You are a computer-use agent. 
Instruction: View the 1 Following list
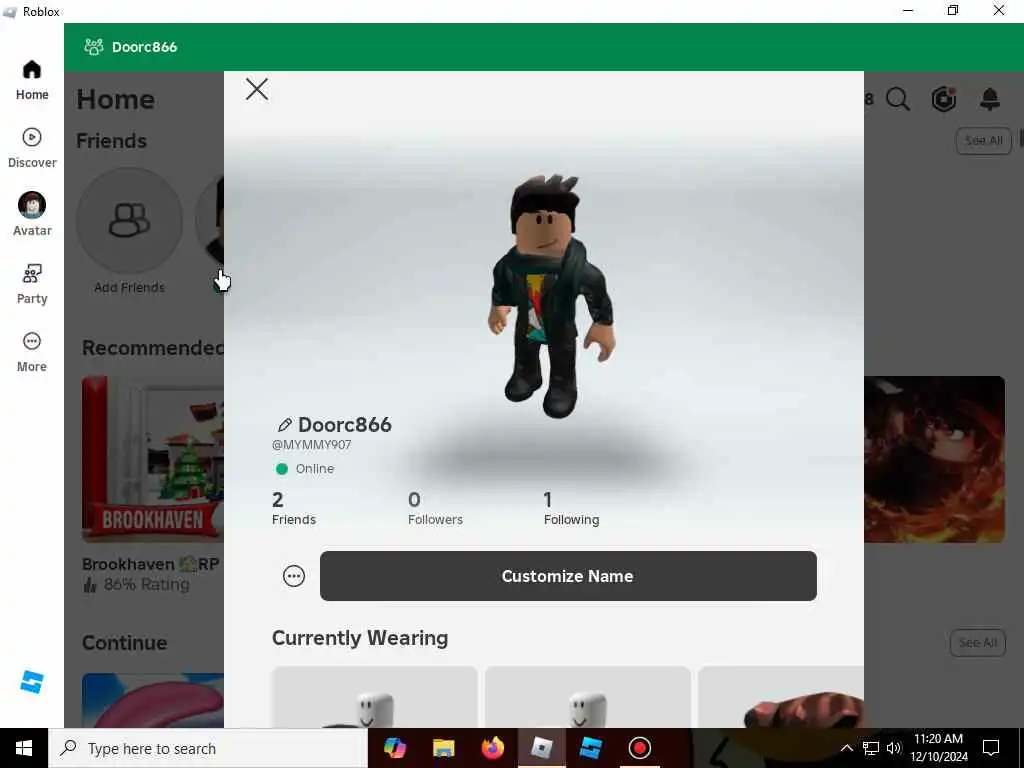click(x=571, y=508)
